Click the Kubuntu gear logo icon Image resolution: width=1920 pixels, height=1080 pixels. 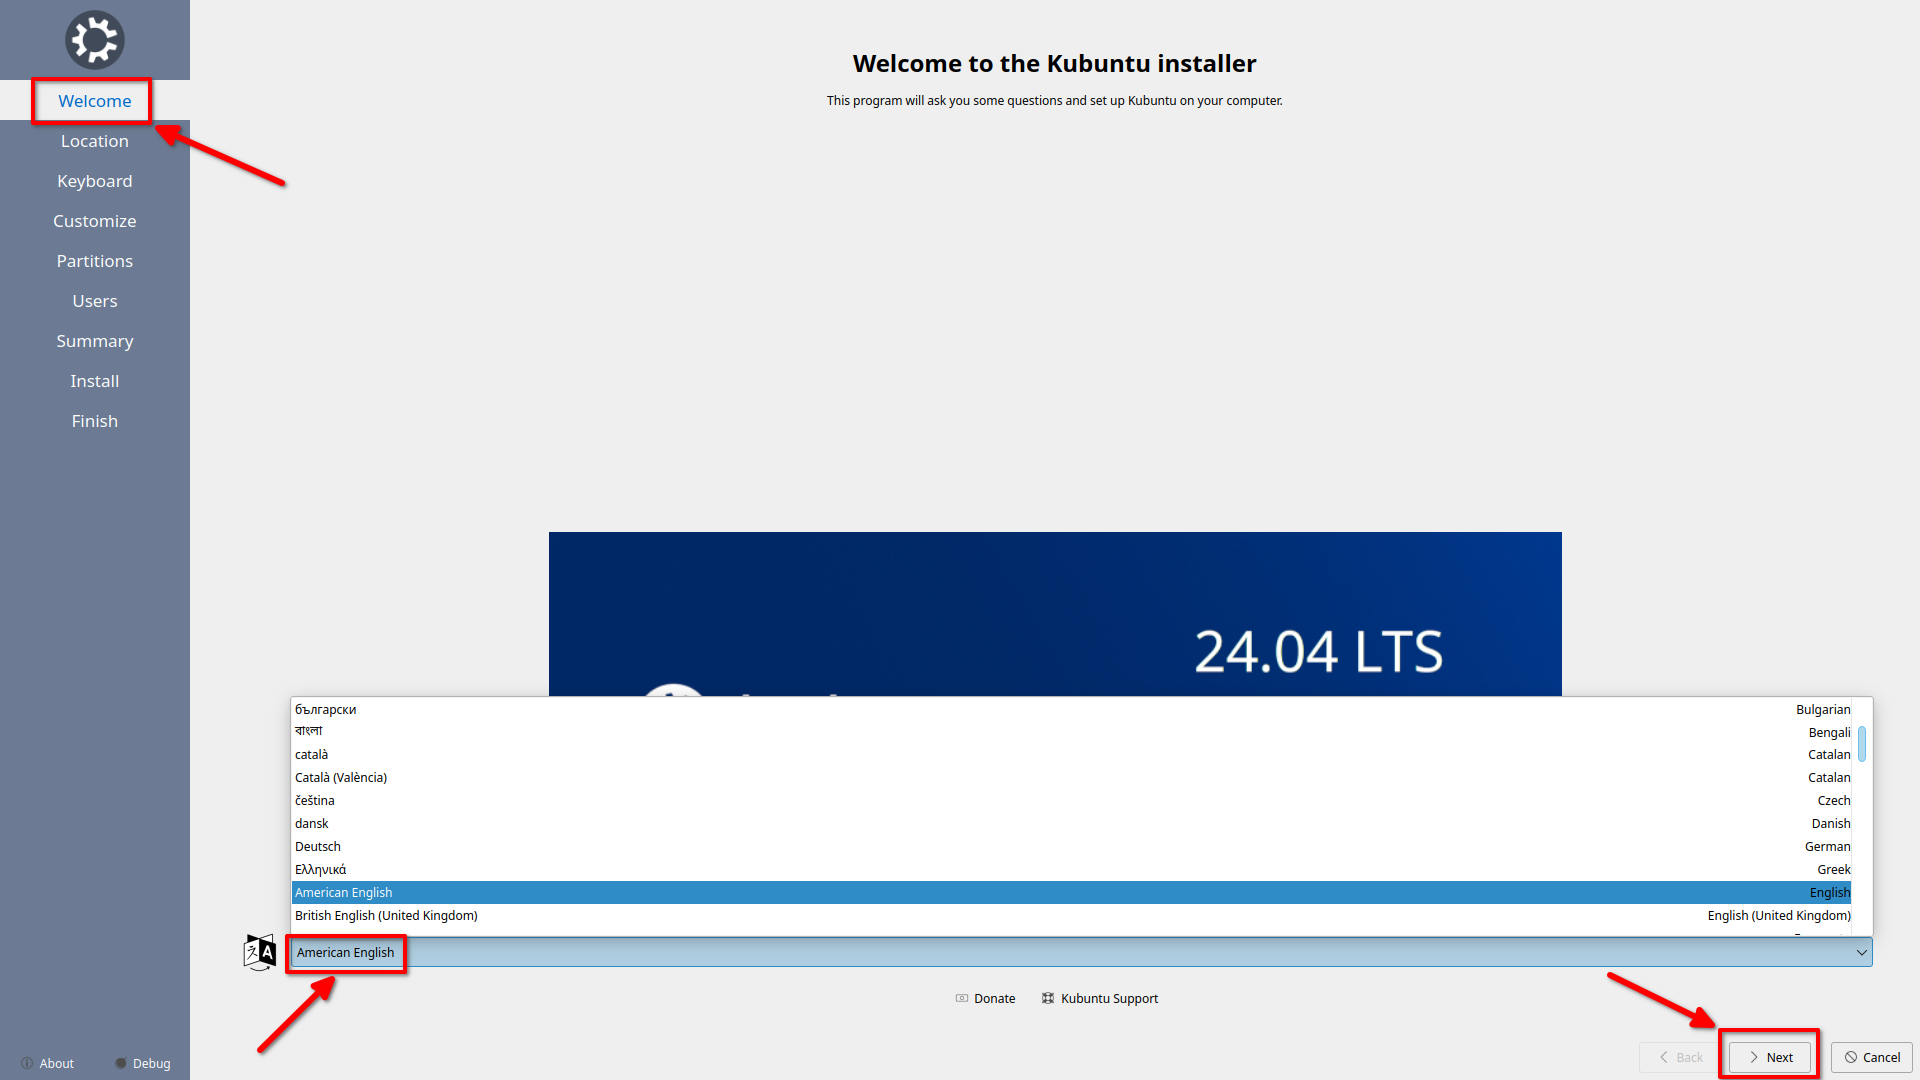(x=94, y=40)
